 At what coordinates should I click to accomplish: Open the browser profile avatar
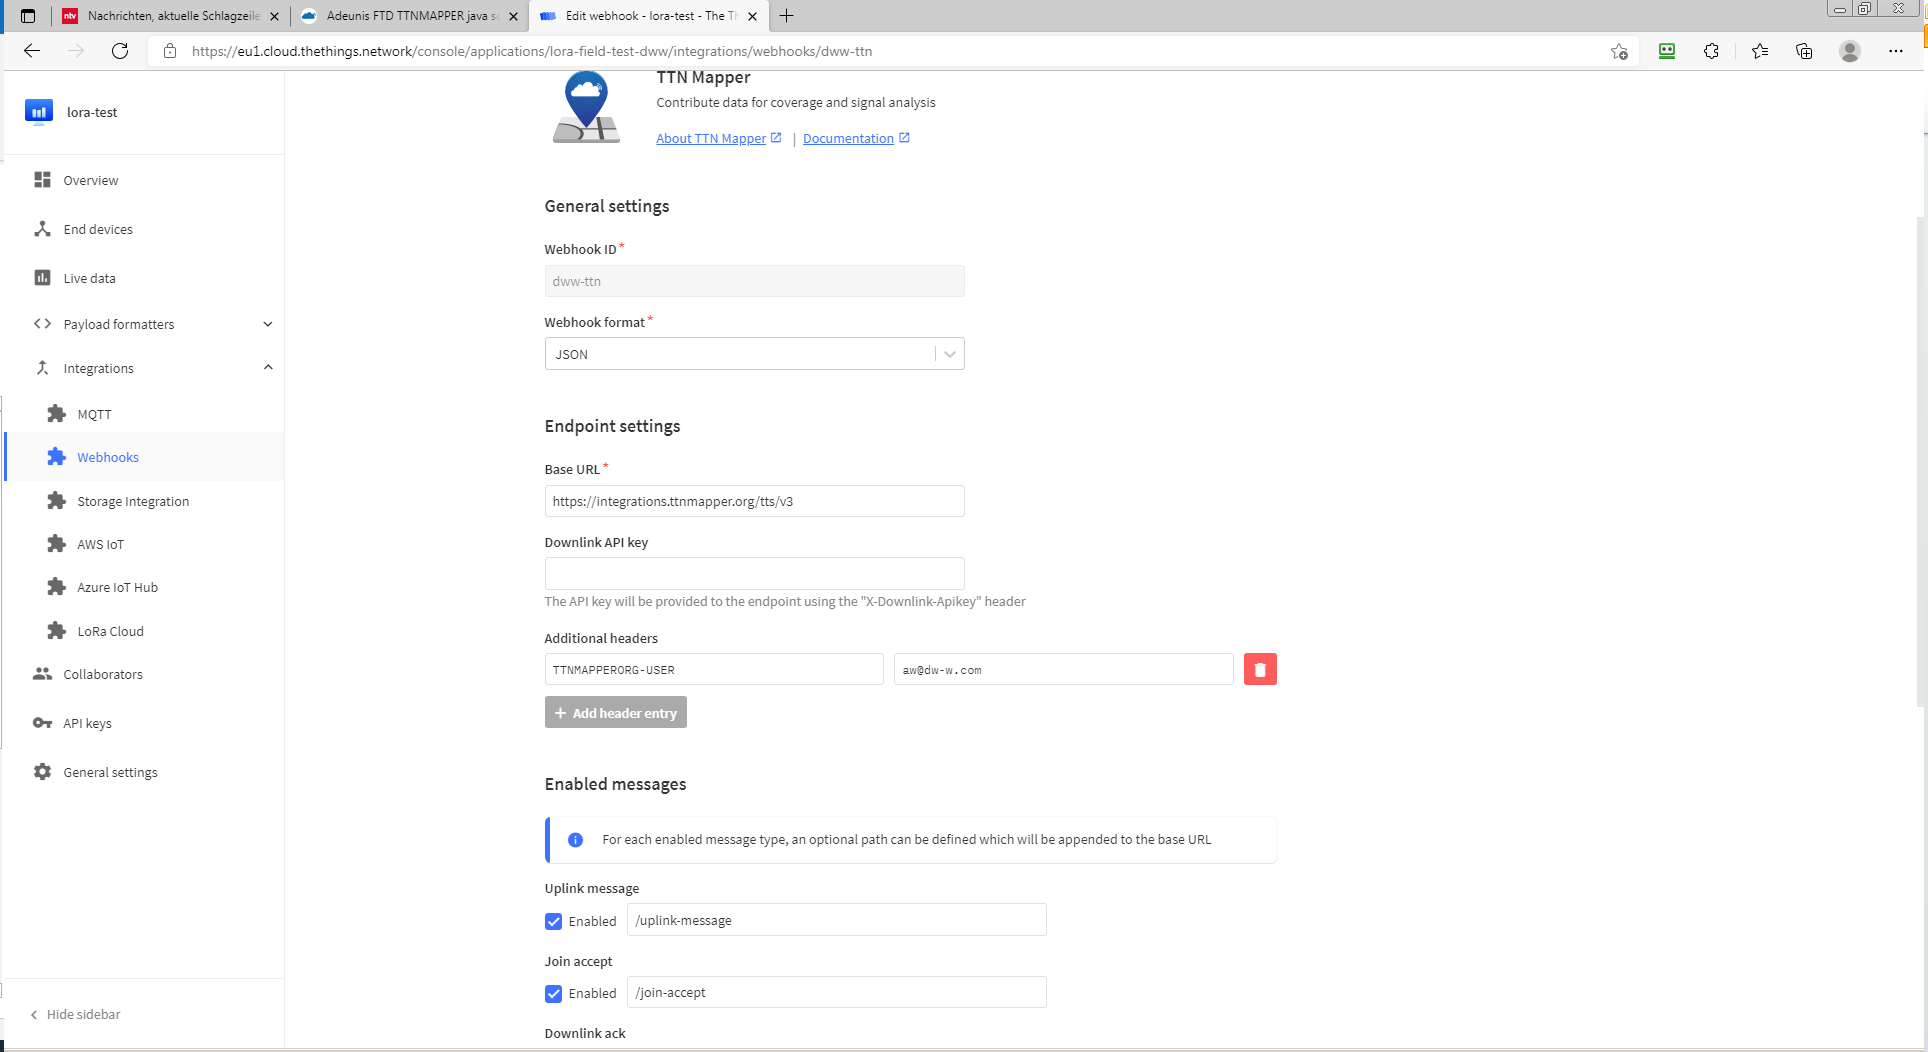(1850, 51)
